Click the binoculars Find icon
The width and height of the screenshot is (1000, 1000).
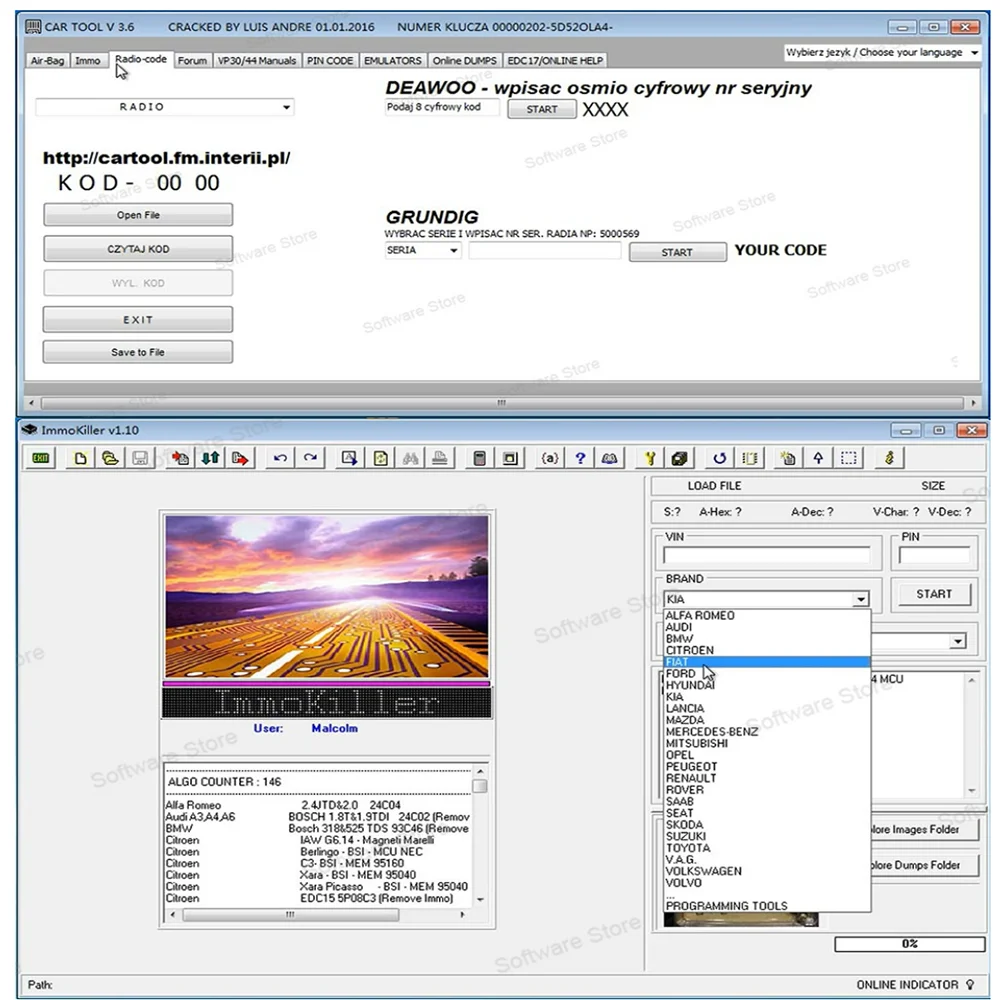tap(410, 458)
